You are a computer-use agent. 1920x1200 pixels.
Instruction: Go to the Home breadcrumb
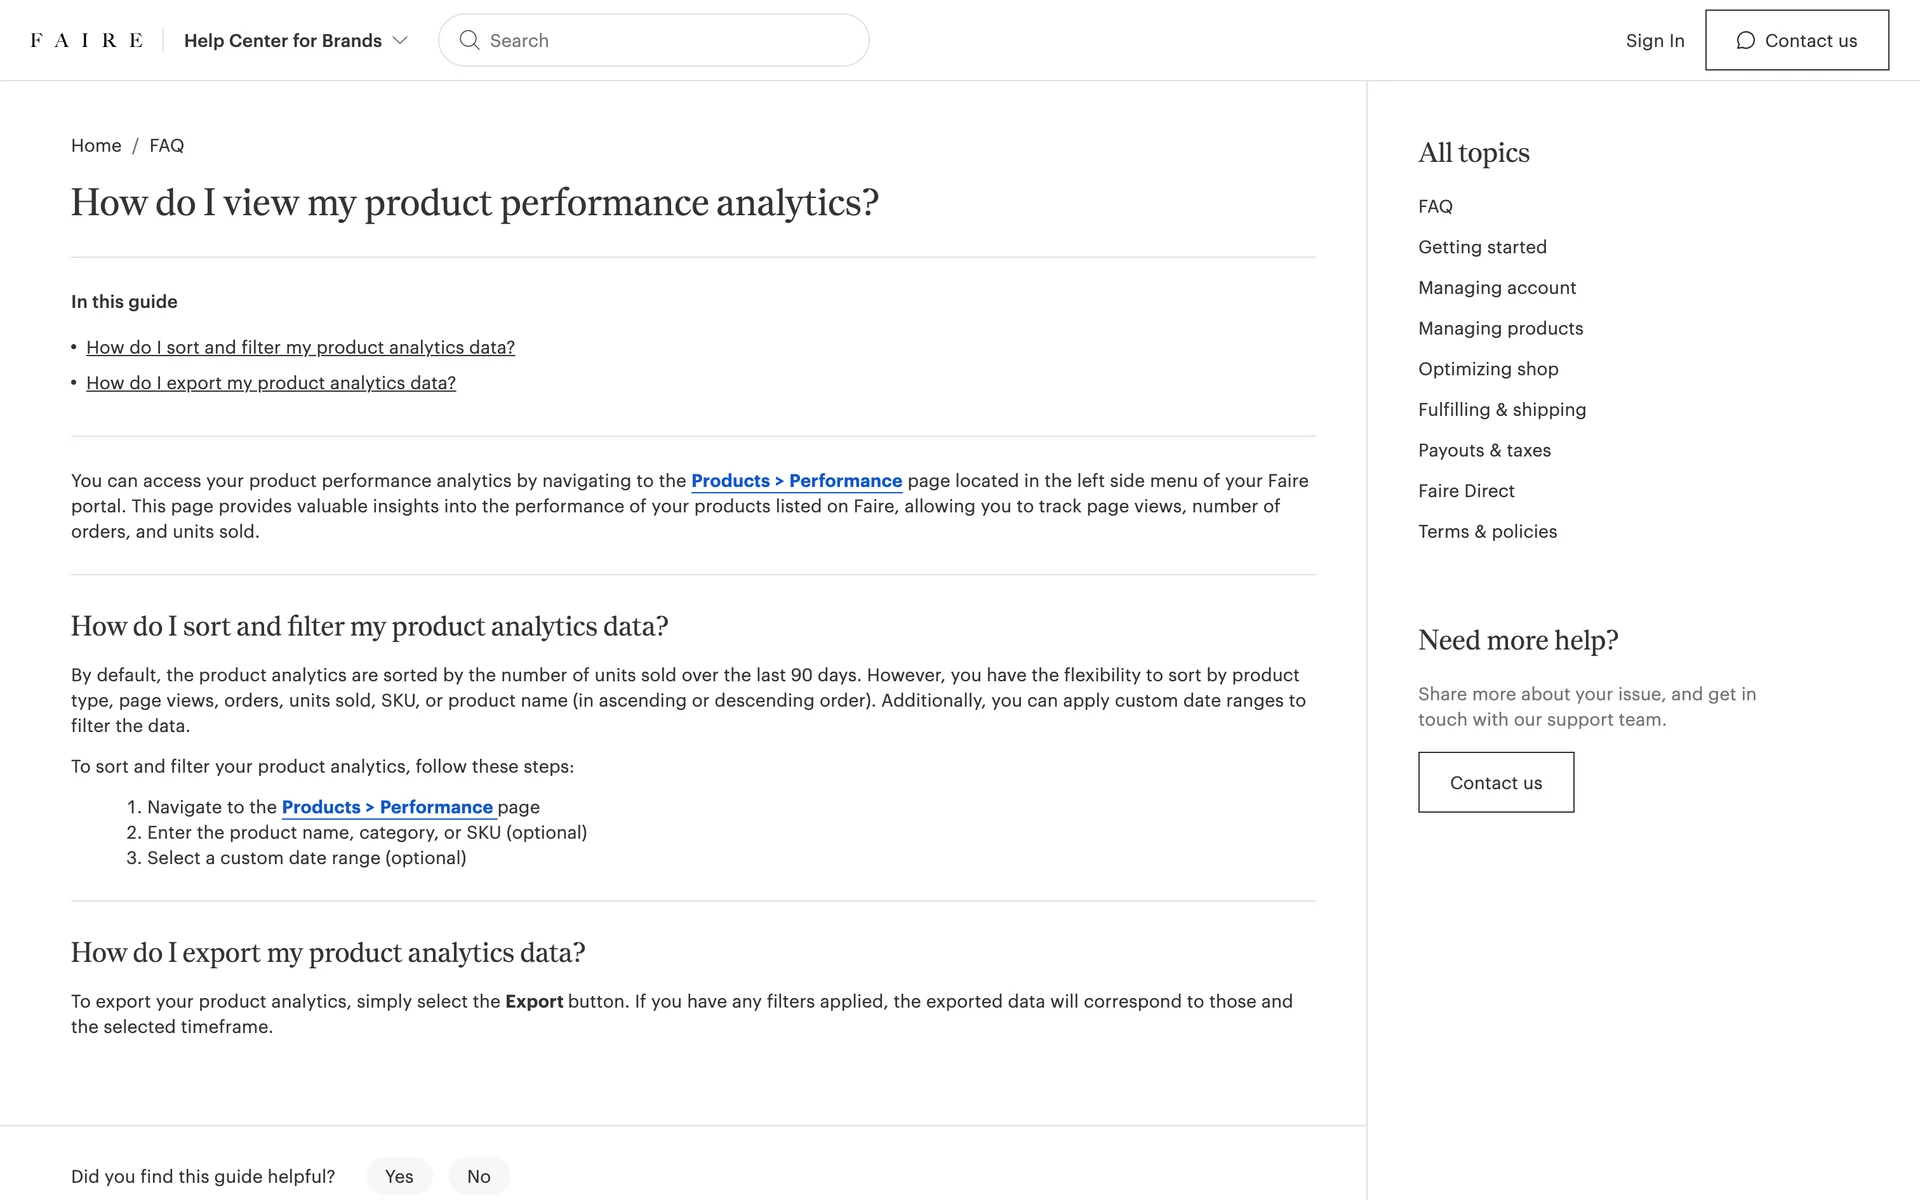[96, 145]
